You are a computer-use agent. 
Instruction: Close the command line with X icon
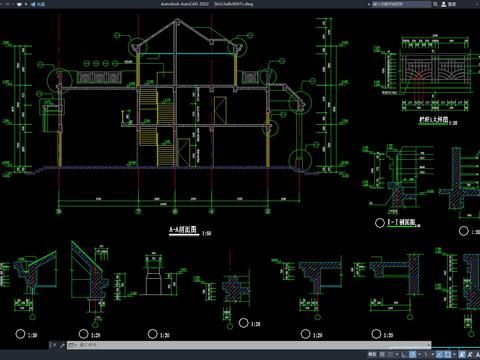tap(54, 345)
